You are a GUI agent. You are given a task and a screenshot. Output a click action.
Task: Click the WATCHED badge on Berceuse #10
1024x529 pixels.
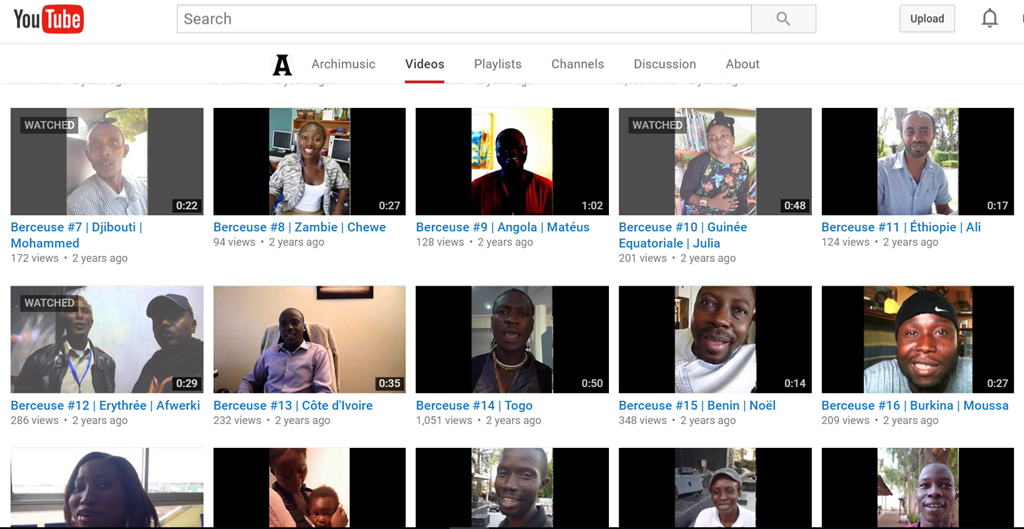point(657,125)
